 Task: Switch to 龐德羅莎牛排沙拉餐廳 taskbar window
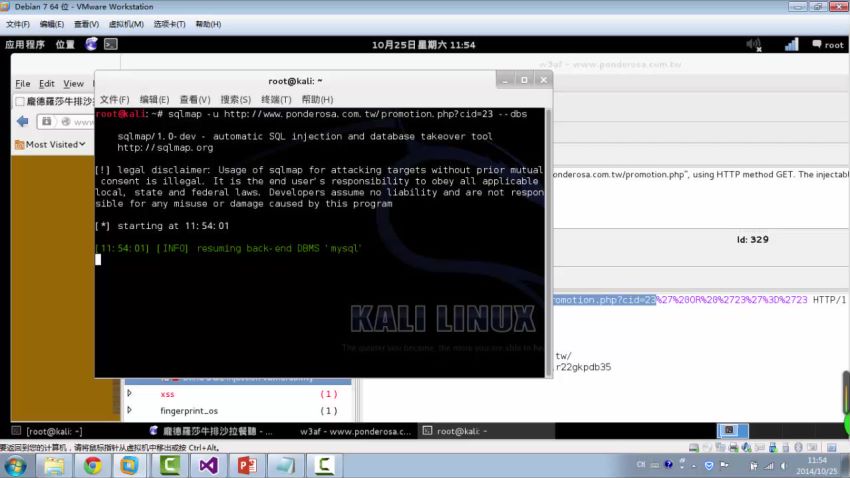click(x=211, y=431)
